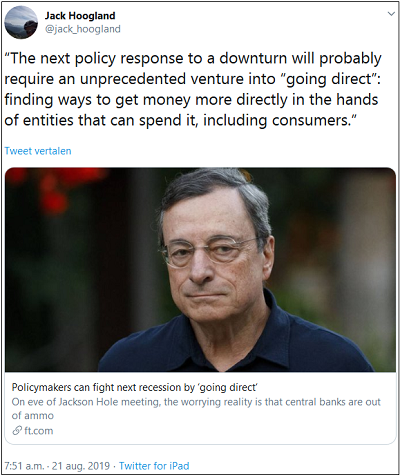Click the 7:51 a.m. timestamp
Image resolution: width=400 pixels, height=475 pixels.
click(x=24, y=466)
